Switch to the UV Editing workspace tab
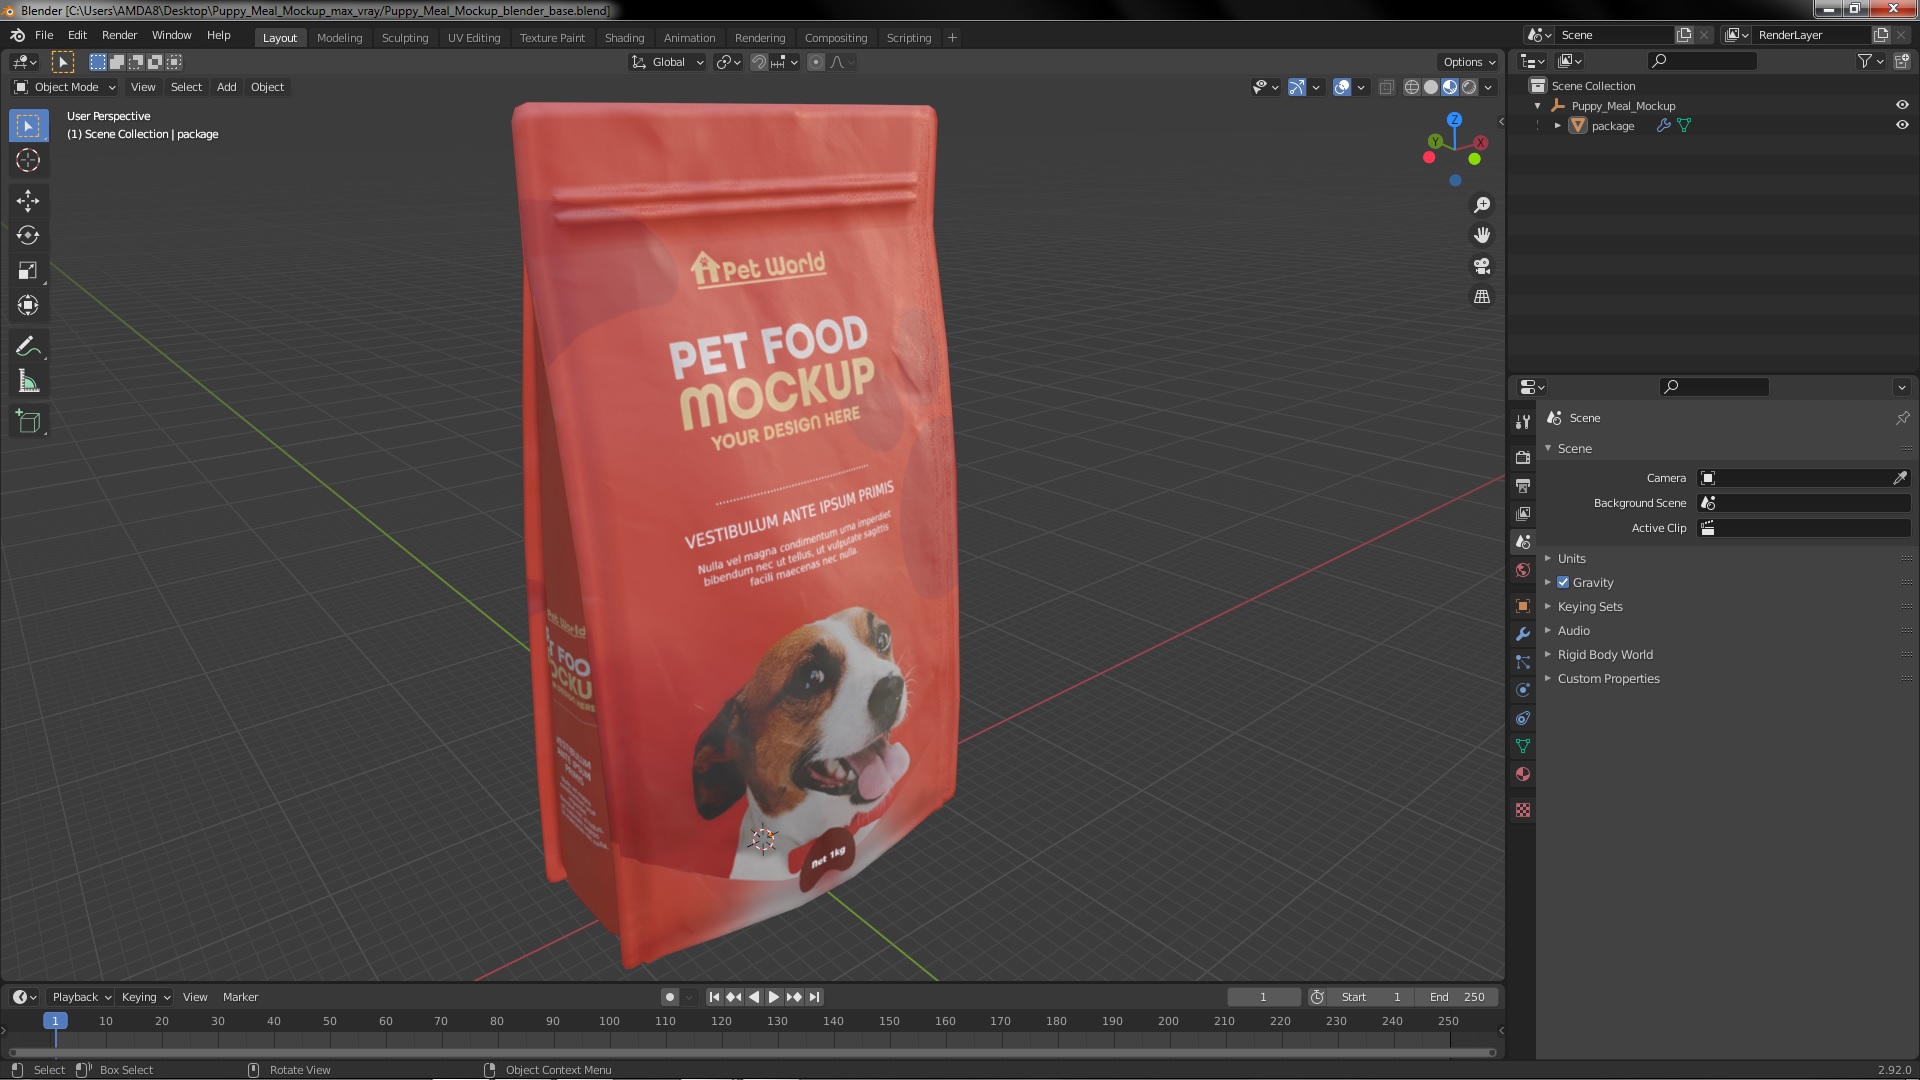This screenshot has width=1920, height=1080. [474, 38]
